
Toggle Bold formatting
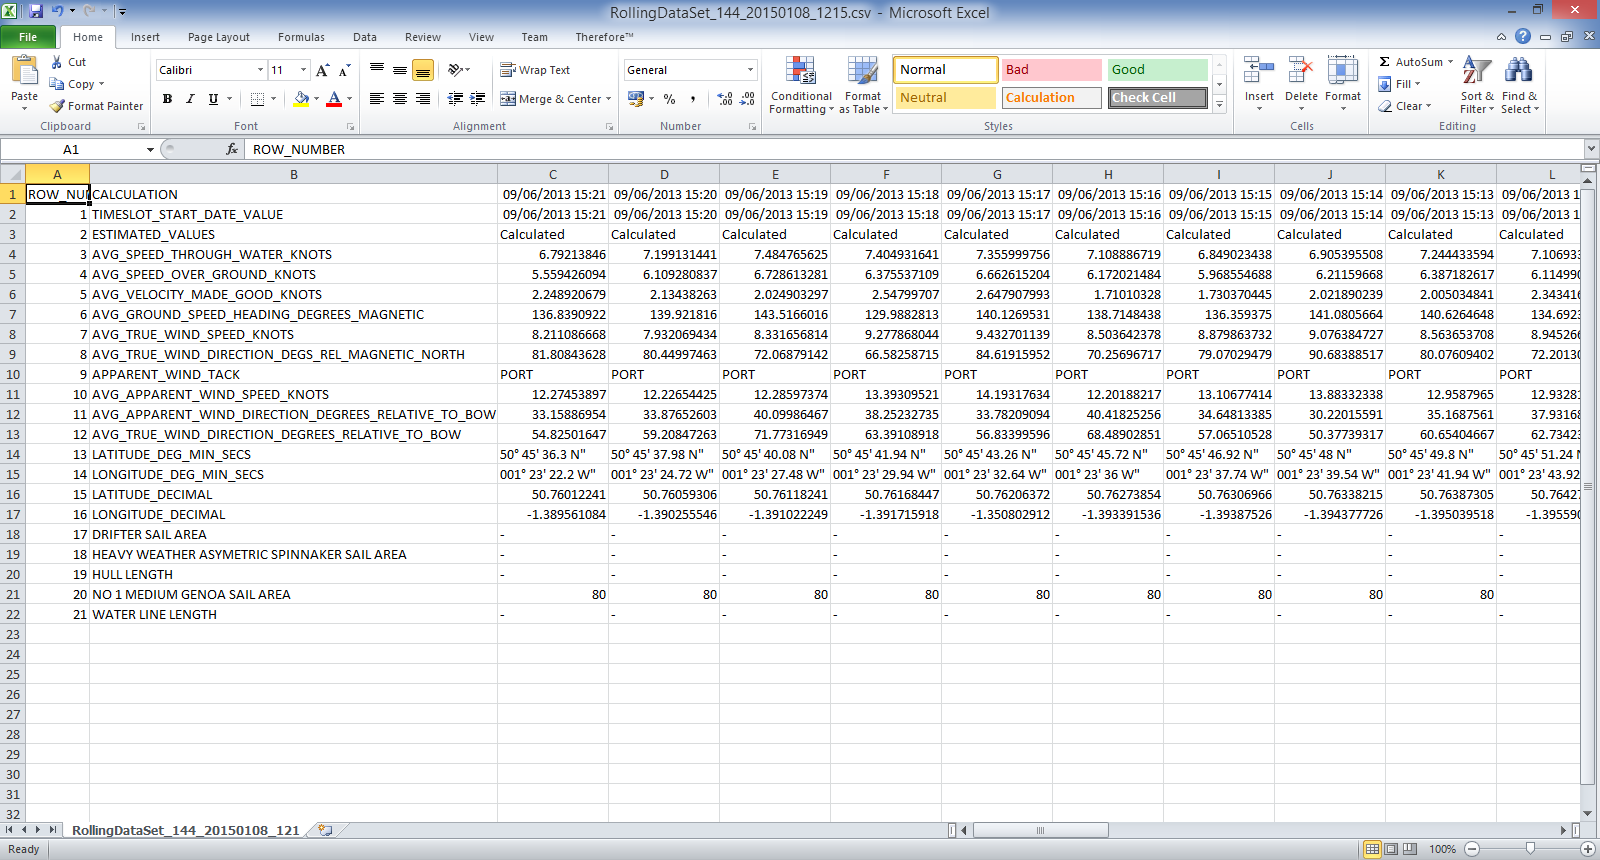tap(167, 99)
